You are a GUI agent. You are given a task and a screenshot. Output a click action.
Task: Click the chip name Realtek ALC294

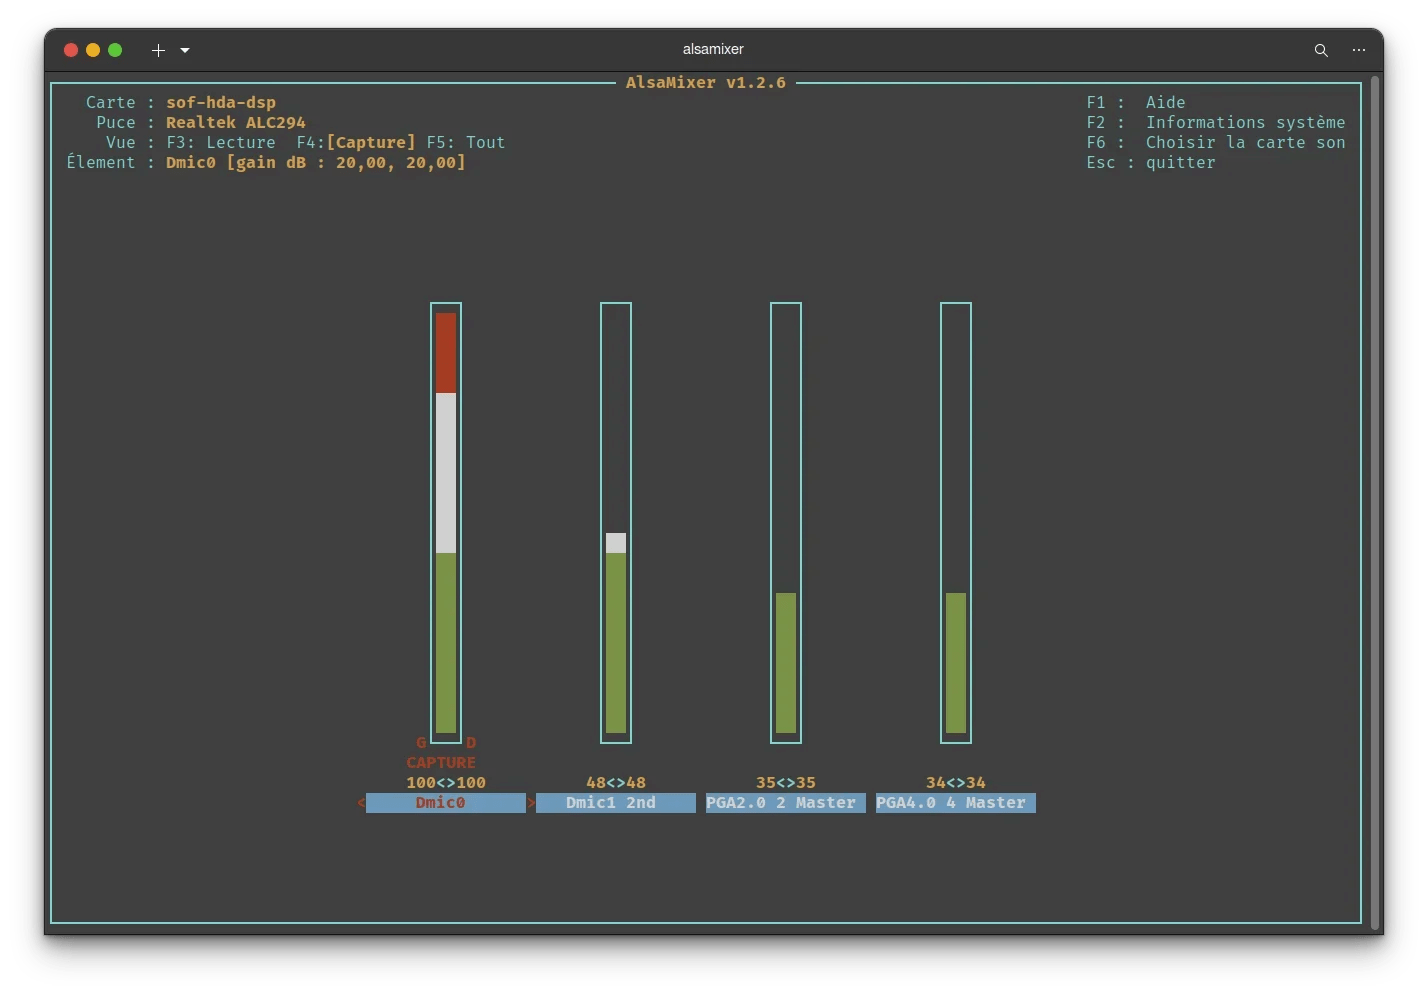(236, 123)
